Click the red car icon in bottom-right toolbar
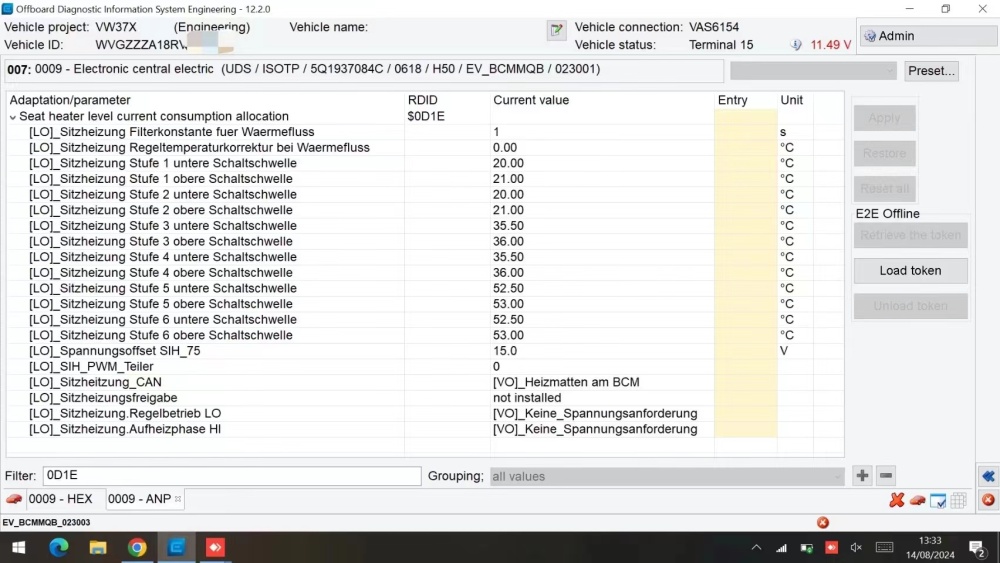 pos(917,500)
